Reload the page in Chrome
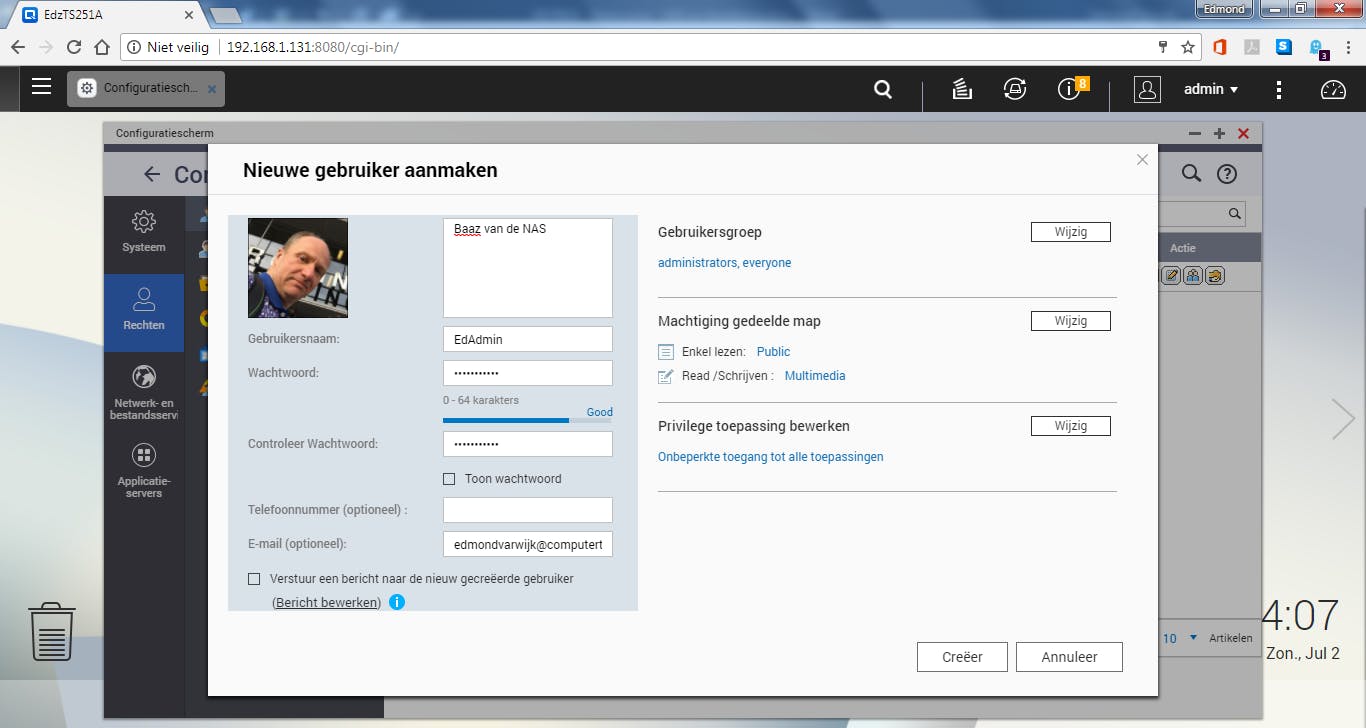This screenshot has height=728, width=1366. coord(74,47)
